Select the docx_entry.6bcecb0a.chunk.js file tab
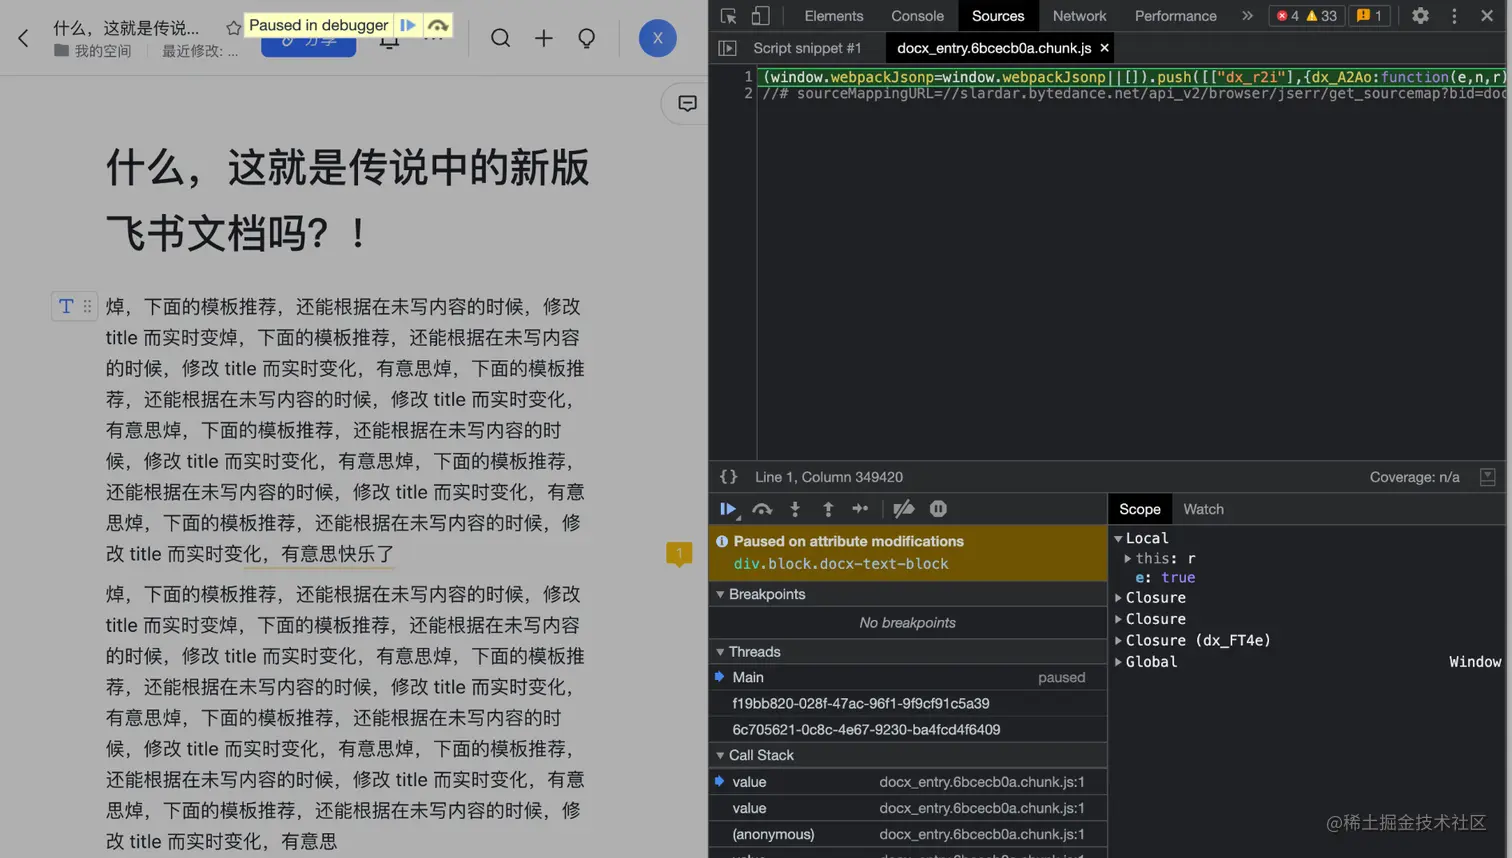Screen dimensions: 1512x858 (x=994, y=48)
